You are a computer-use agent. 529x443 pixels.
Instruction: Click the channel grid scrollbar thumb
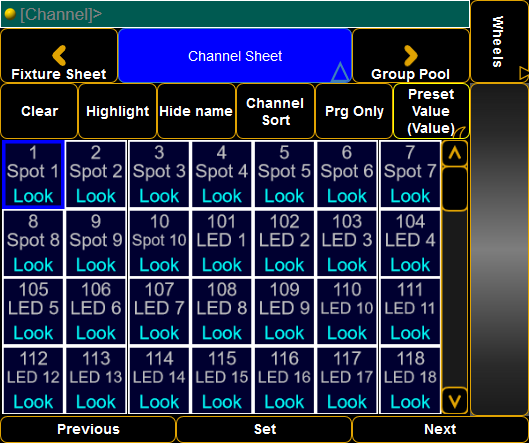454,189
